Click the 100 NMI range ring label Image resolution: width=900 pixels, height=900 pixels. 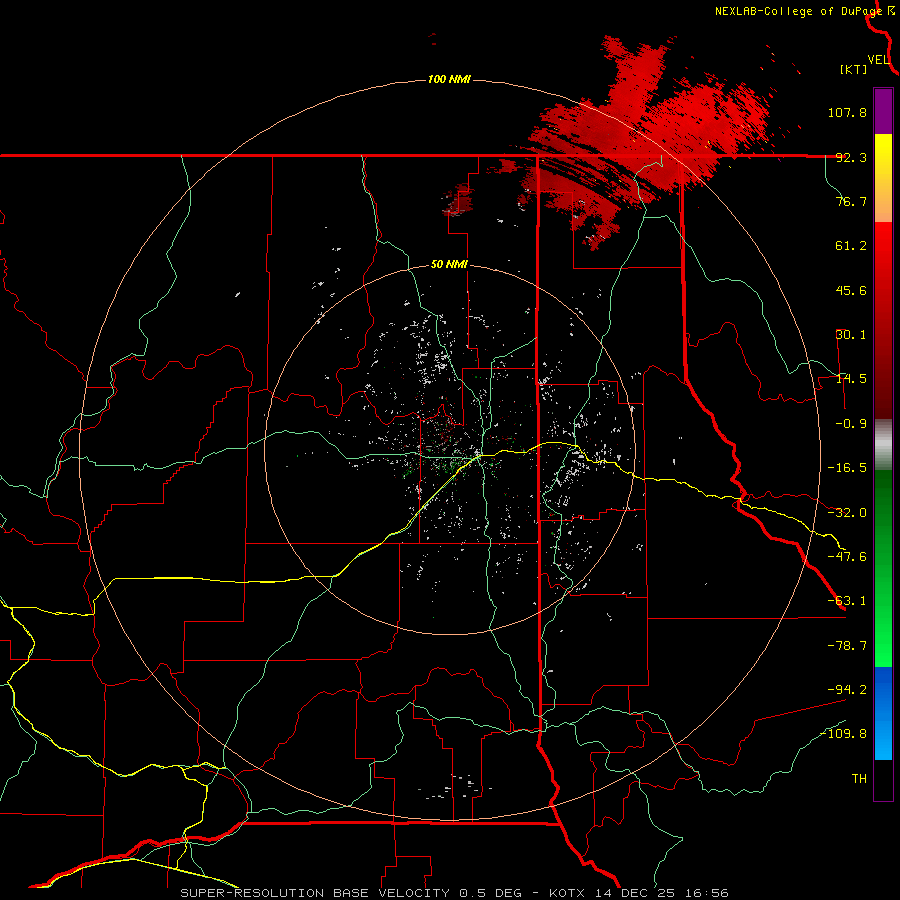449,79
